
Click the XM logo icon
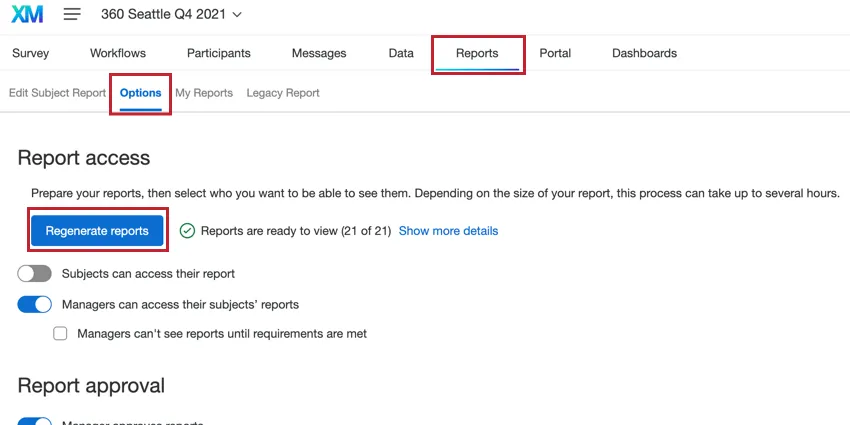click(26, 15)
